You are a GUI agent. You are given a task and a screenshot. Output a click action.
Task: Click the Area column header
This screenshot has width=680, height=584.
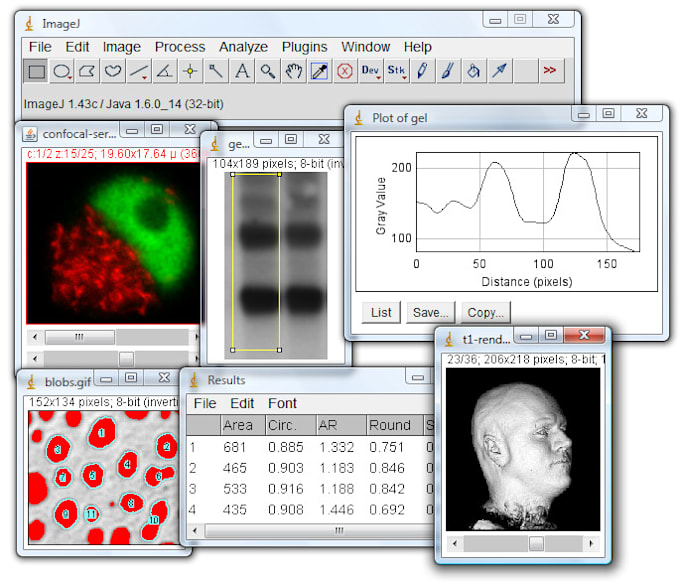[242, 425]
